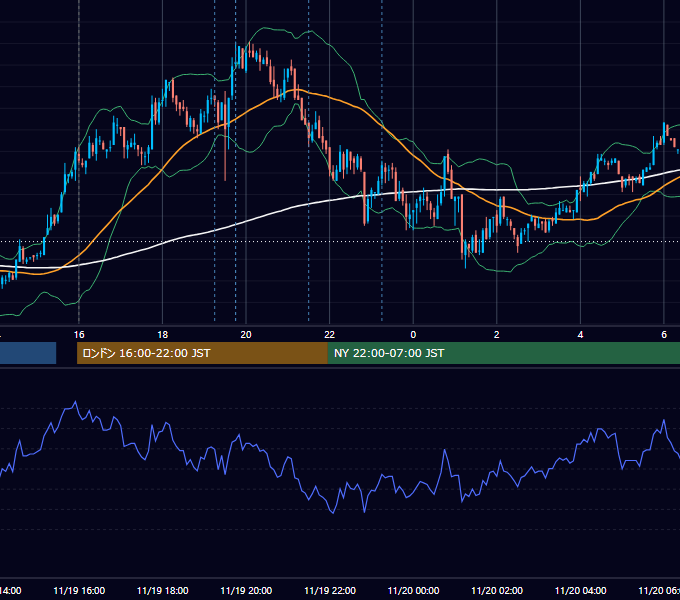Click hour label 16 on upper time axis
The image size is (680, 600).
[79, 335]
